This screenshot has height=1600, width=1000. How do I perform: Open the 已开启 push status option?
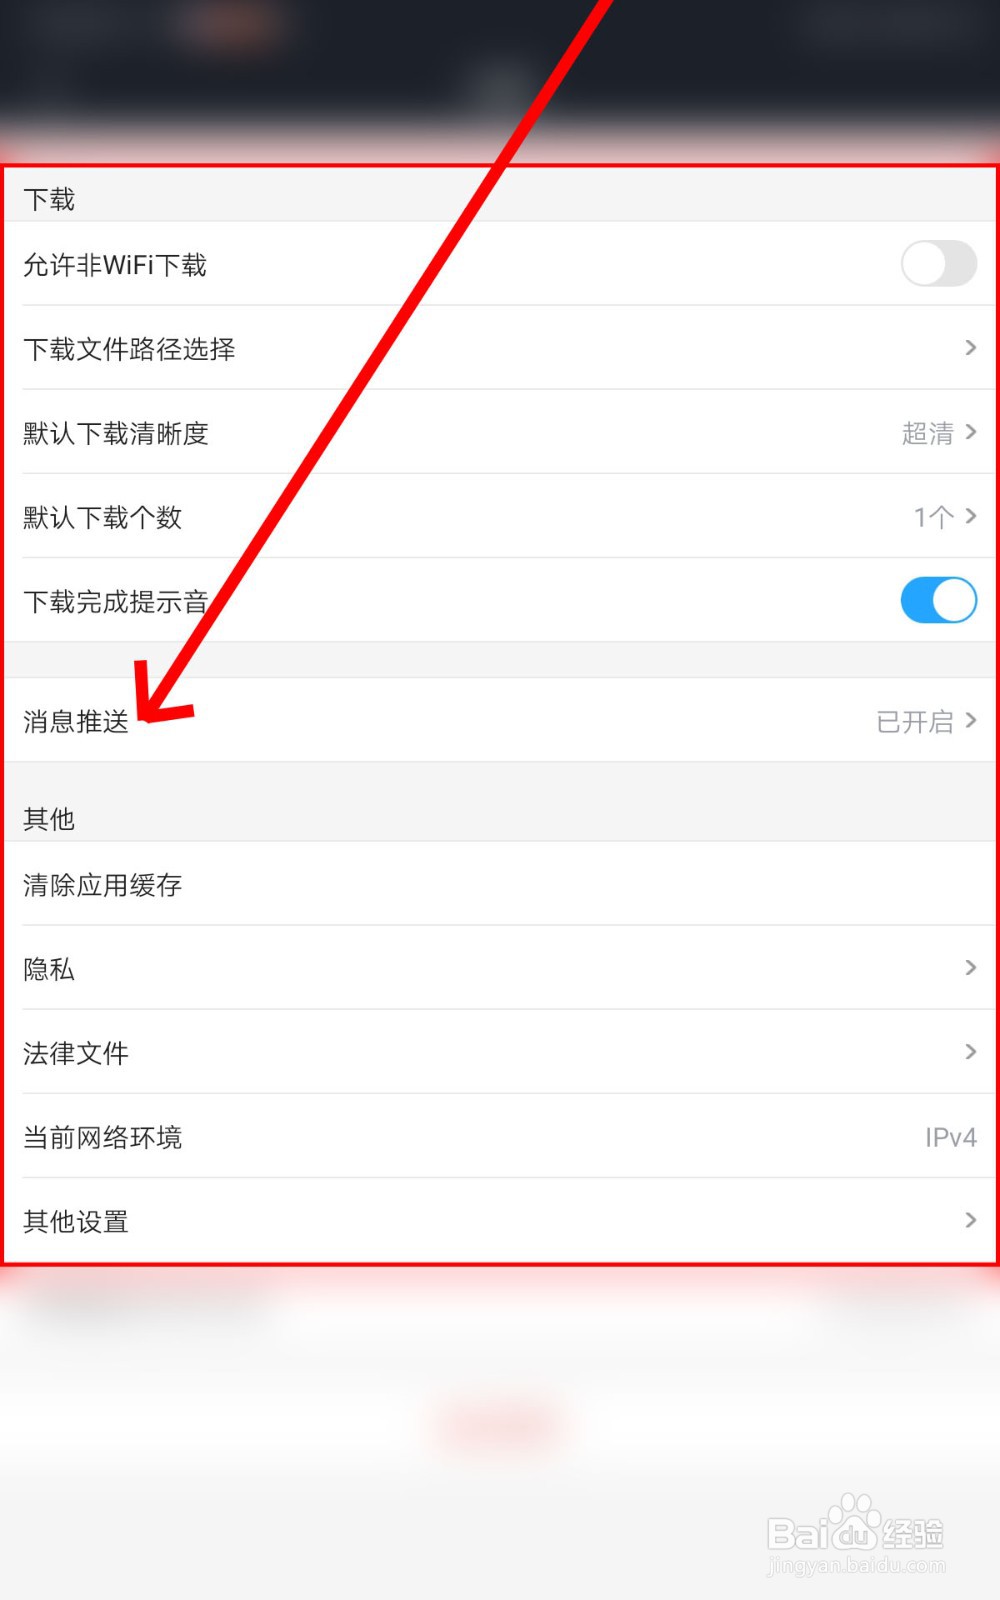point(915,721)
